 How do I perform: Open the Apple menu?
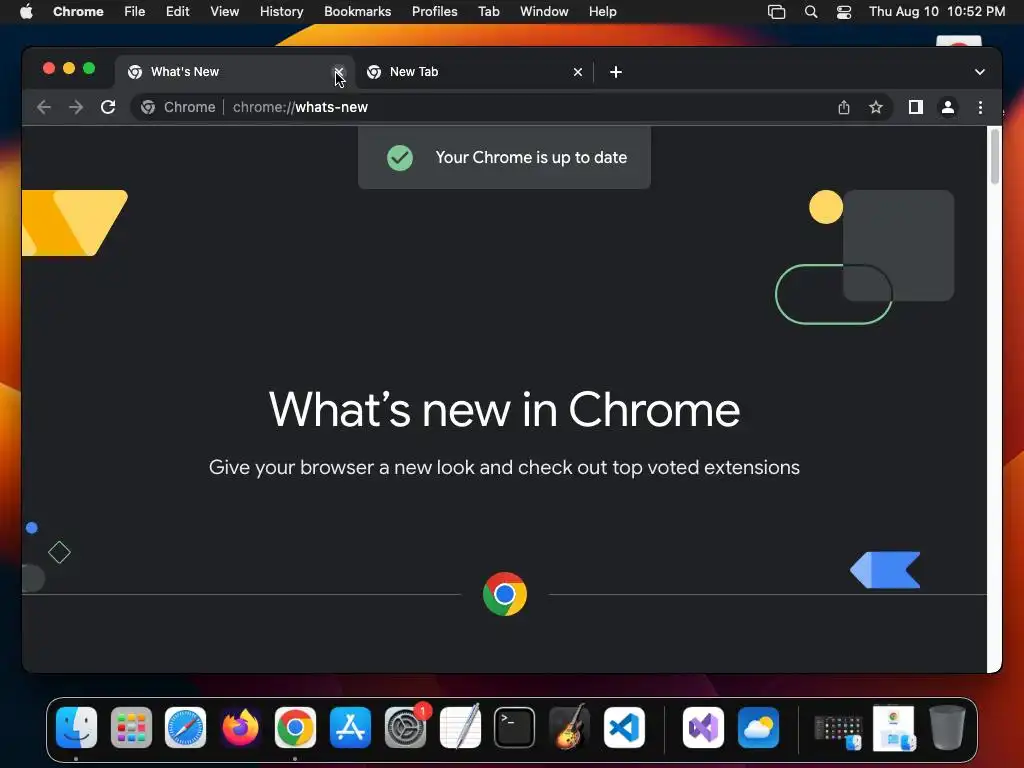click(26, 12)
